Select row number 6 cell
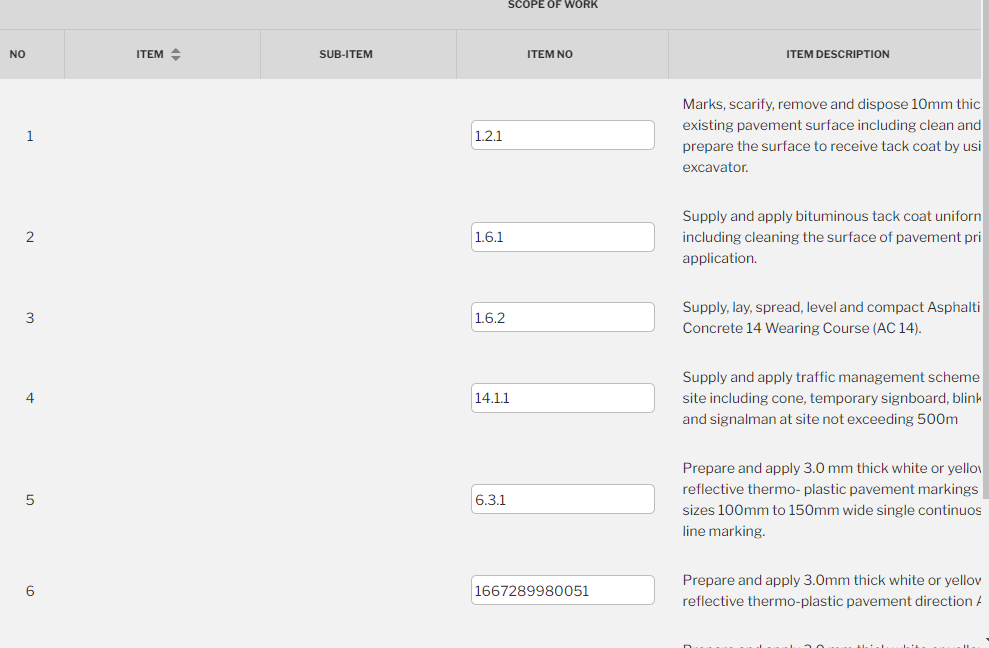The width and height of the screenshot is (989, 648). coord(30,591)
